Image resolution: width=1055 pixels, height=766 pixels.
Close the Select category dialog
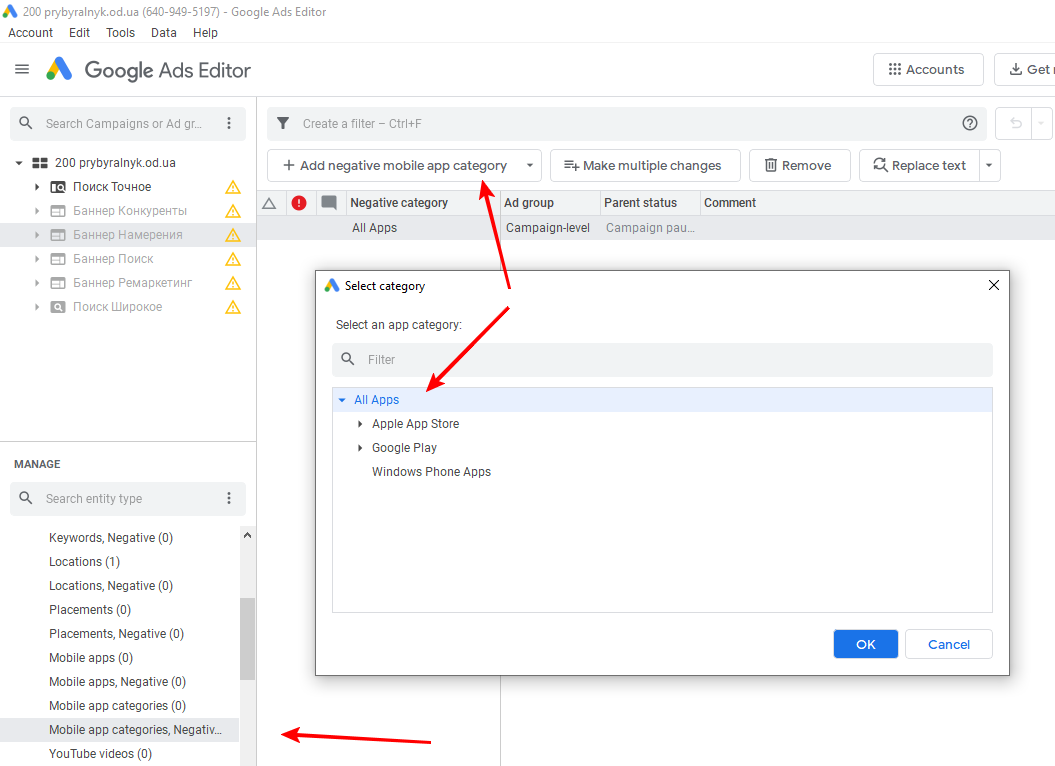(x=994, y=285)
